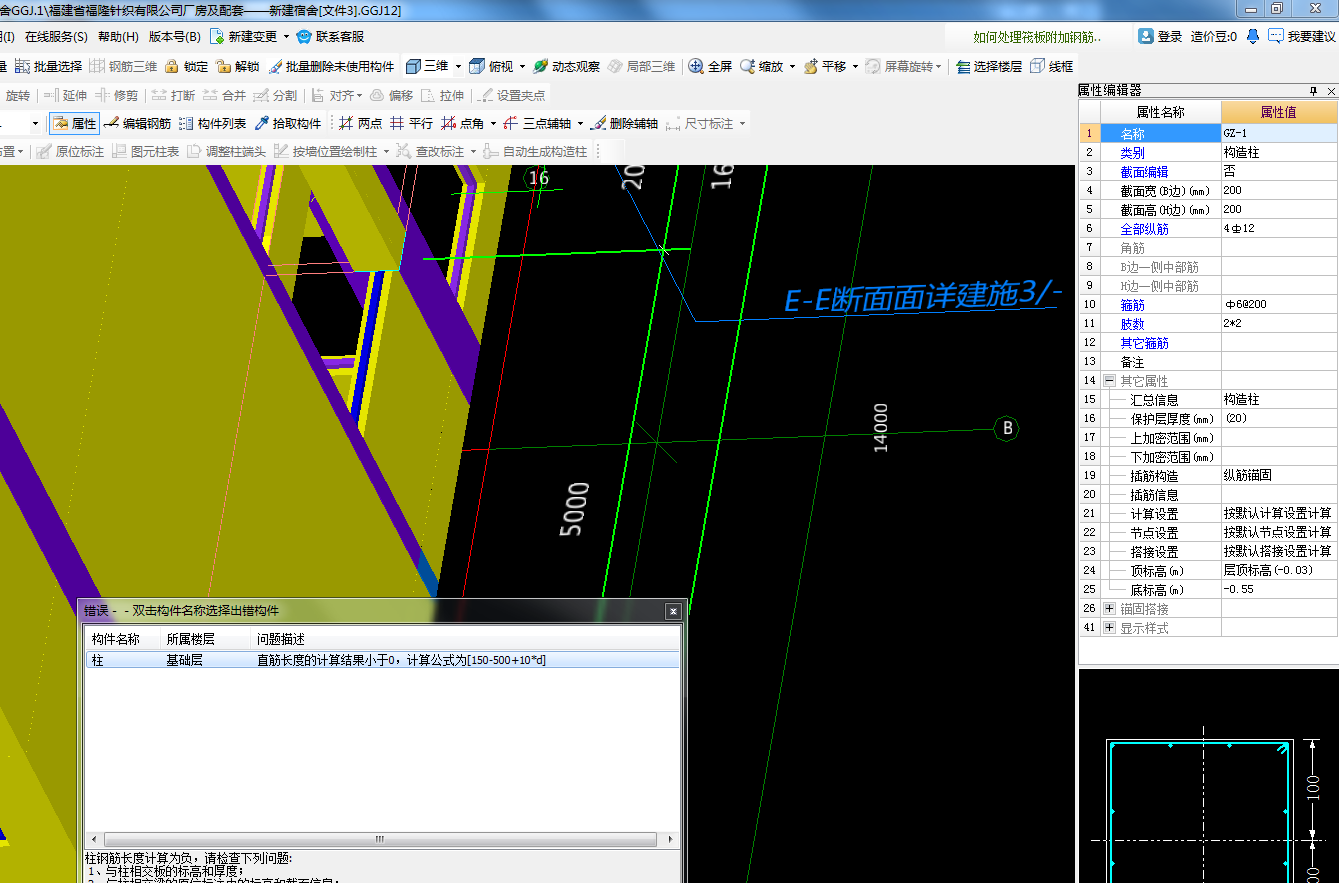Click the axis label B marker
This screenshot has width=1339, height=883.
1007,428
